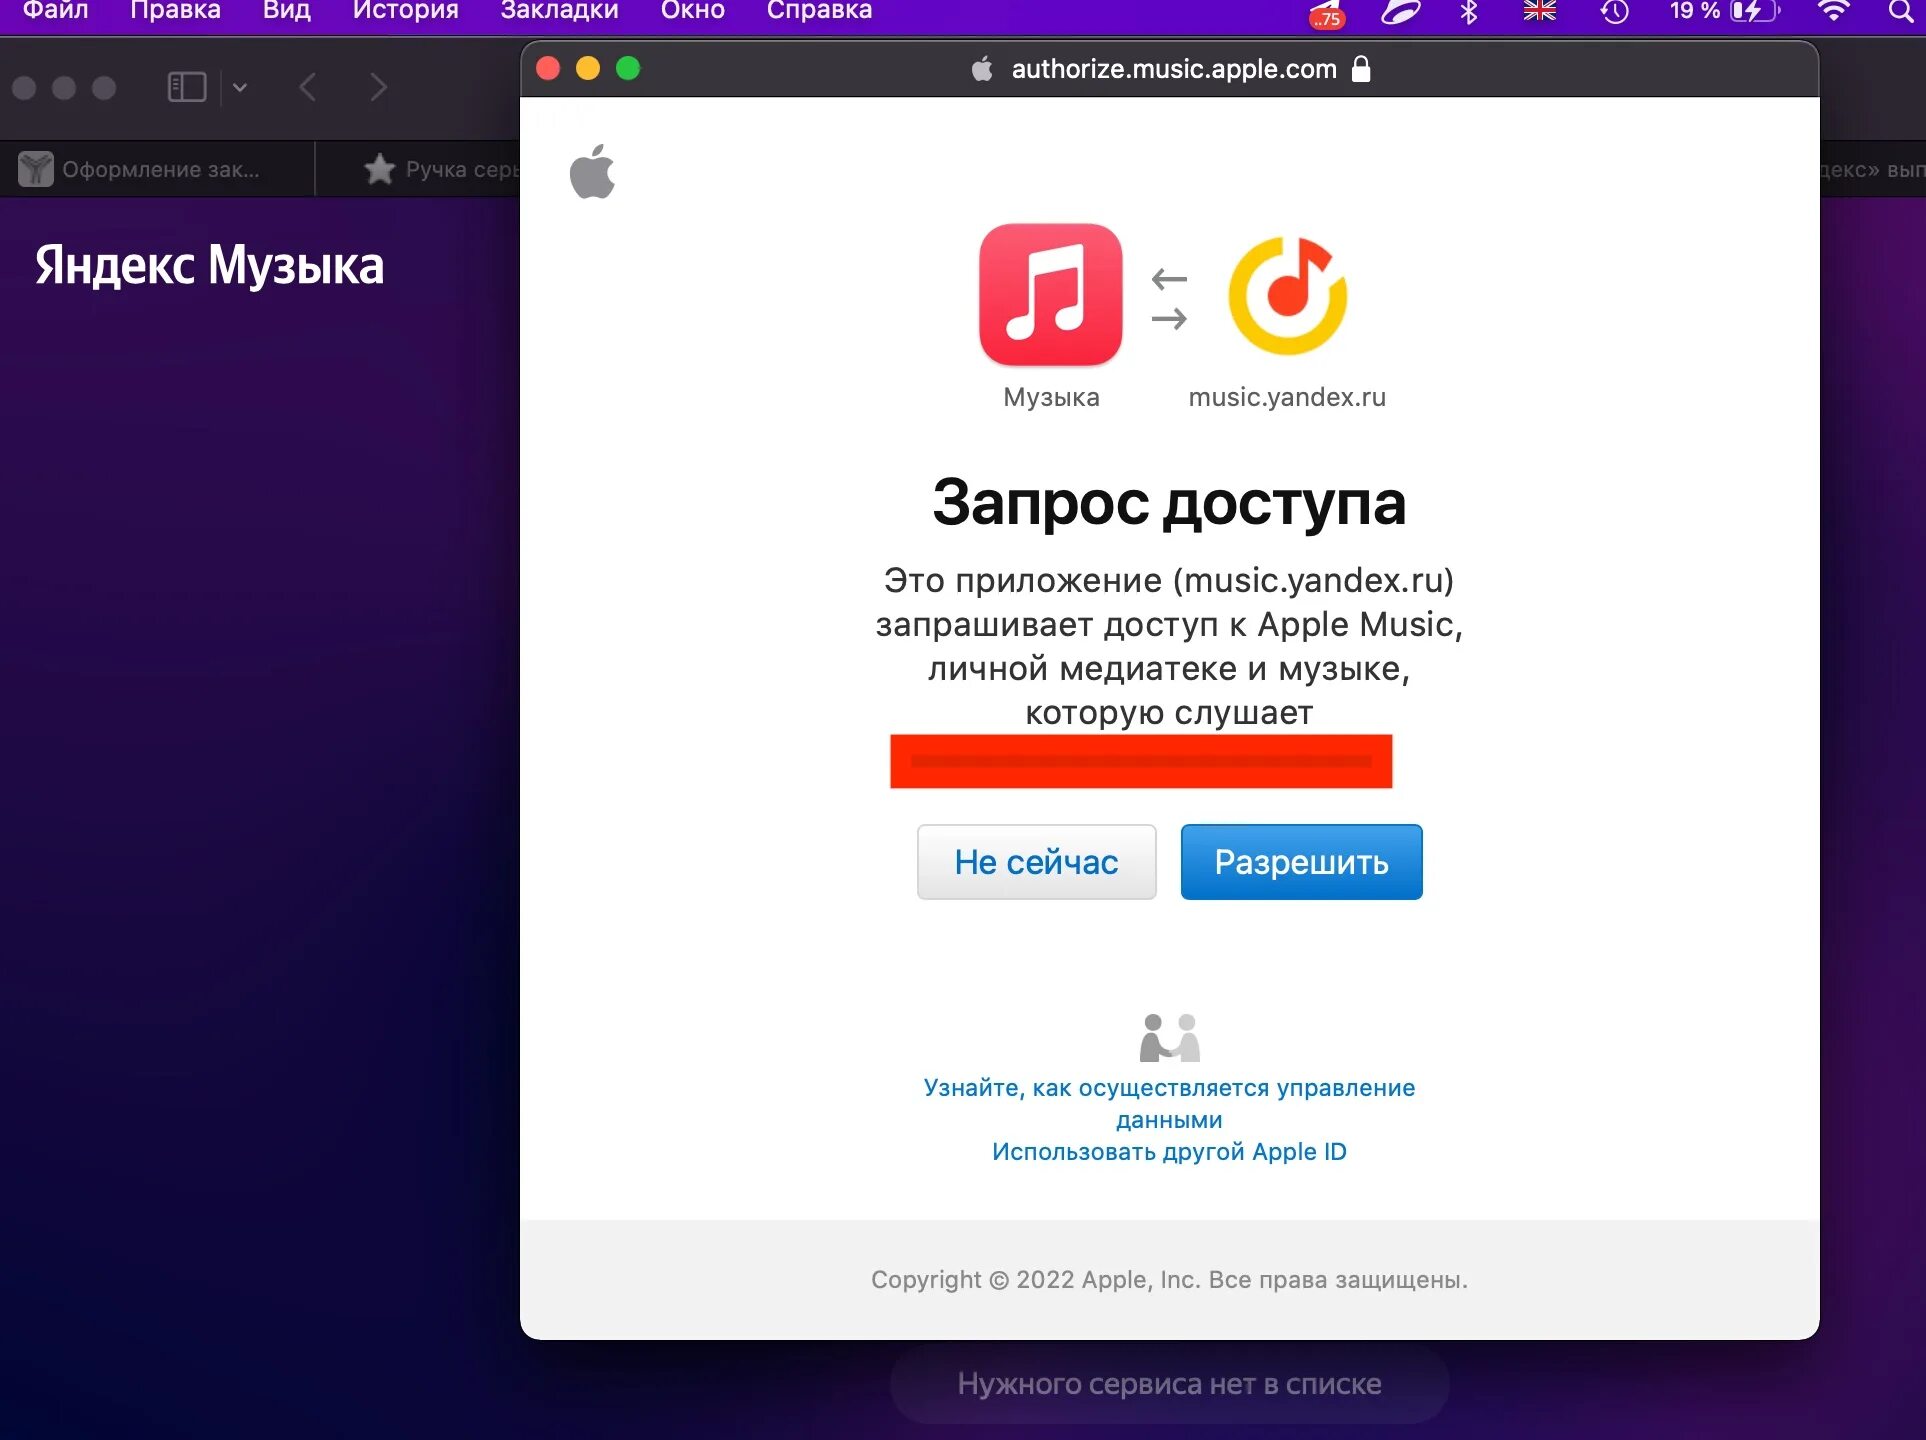Click the Apple Music app icon
Screen dimensions: 1926x1440
click(x=1050, y=294)
